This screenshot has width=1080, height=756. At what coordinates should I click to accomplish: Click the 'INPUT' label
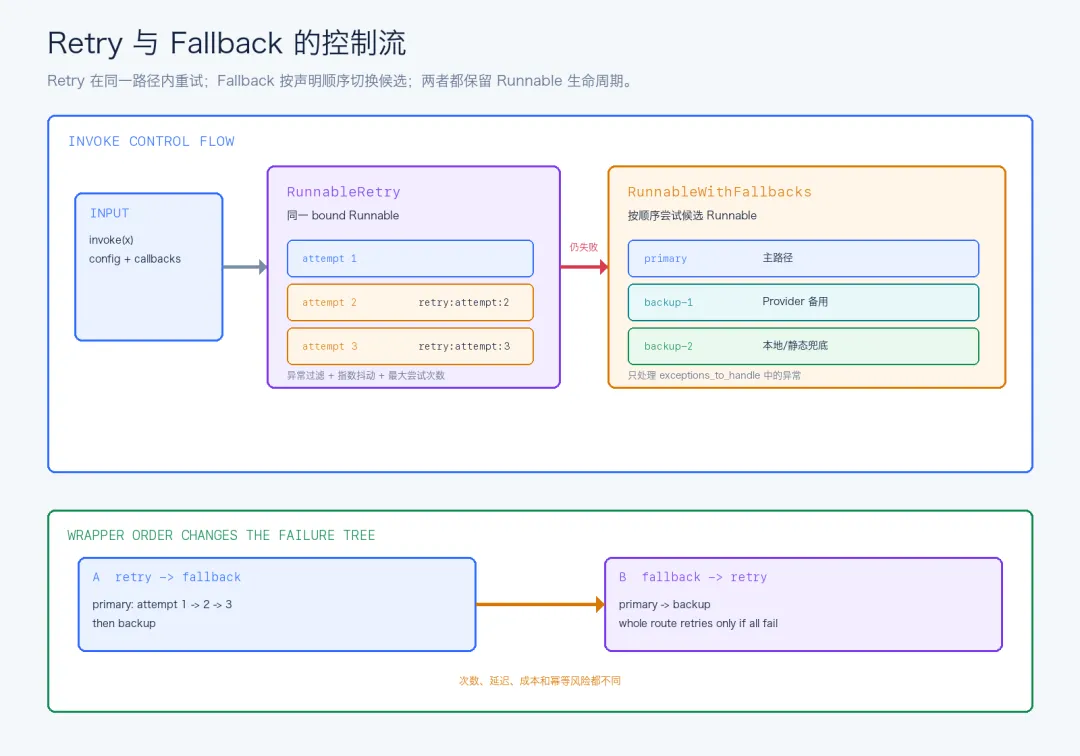pyautogui.click(x=110, y=213)
